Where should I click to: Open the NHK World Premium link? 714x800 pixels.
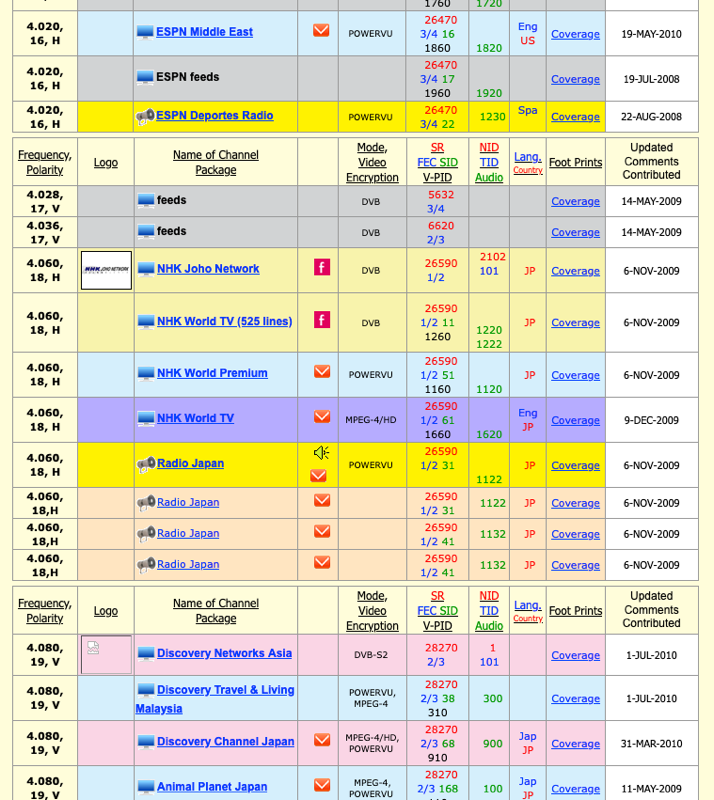[x=212, y=373]
